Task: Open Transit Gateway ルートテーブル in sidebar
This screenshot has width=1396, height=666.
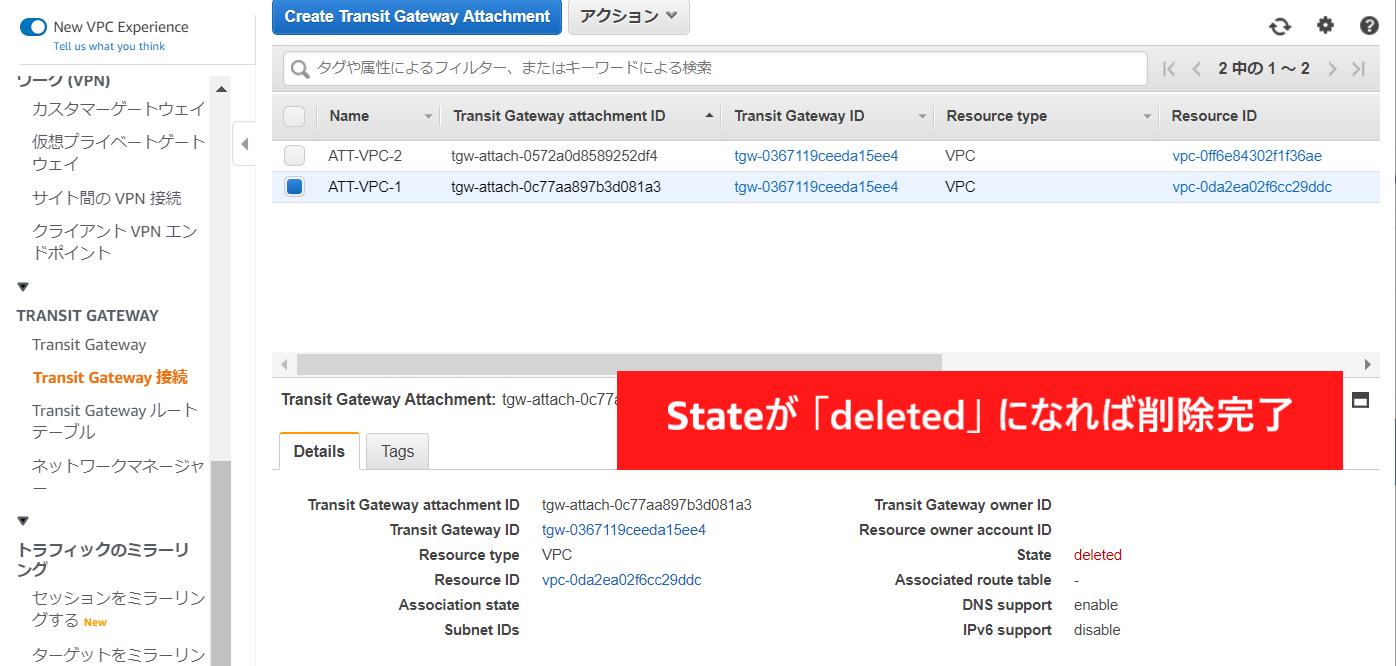Action: click(114, 421)
